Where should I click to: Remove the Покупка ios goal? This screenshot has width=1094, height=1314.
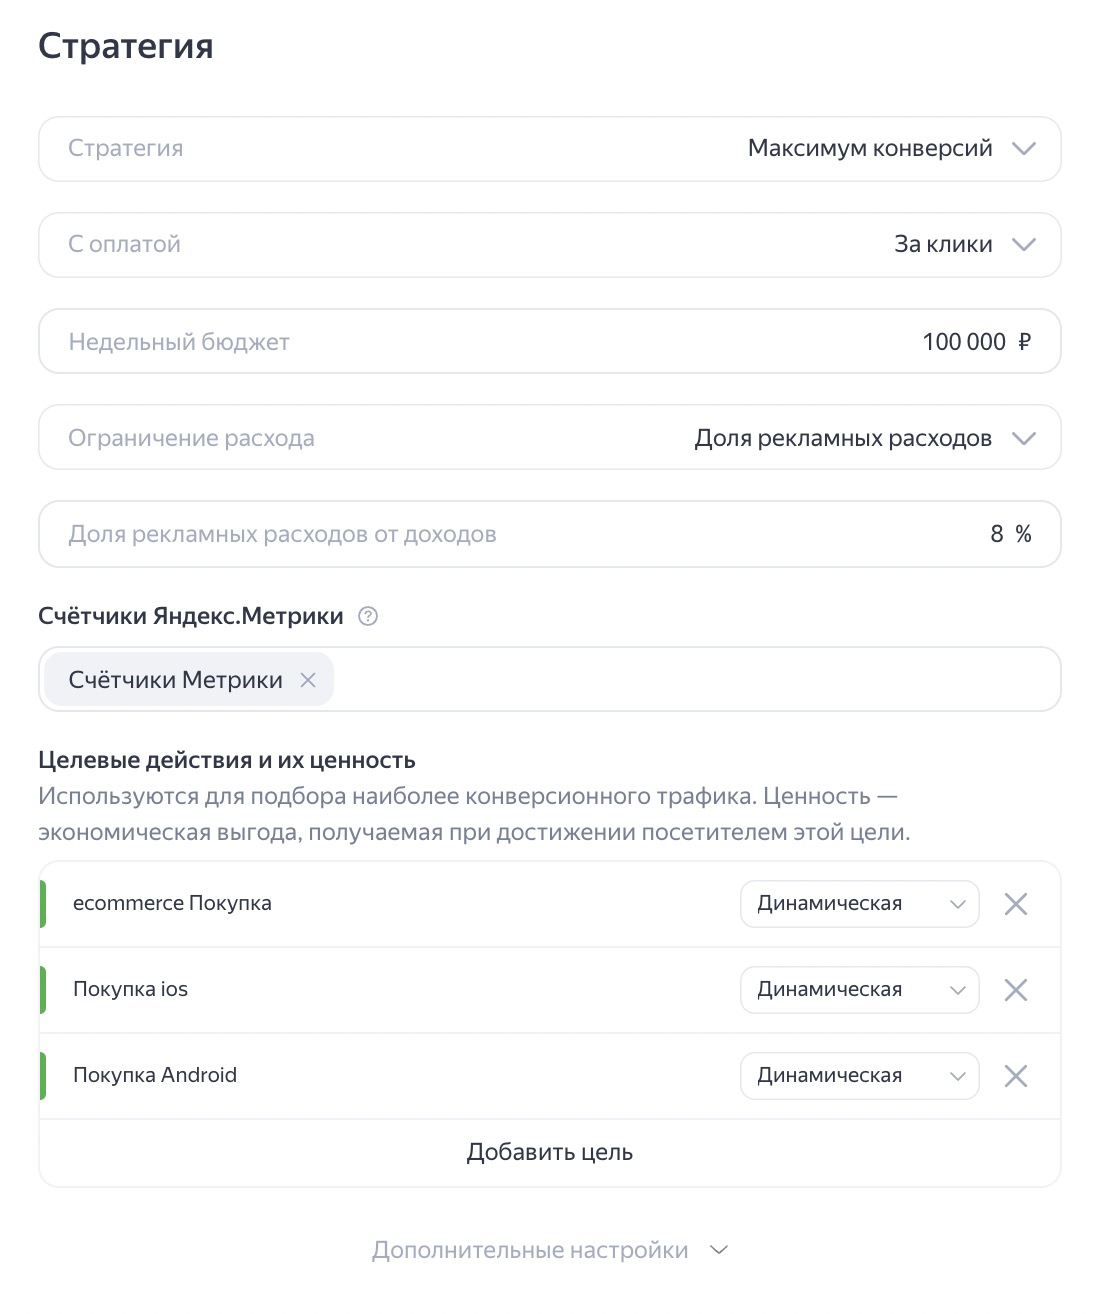(x=1015, y=990)
